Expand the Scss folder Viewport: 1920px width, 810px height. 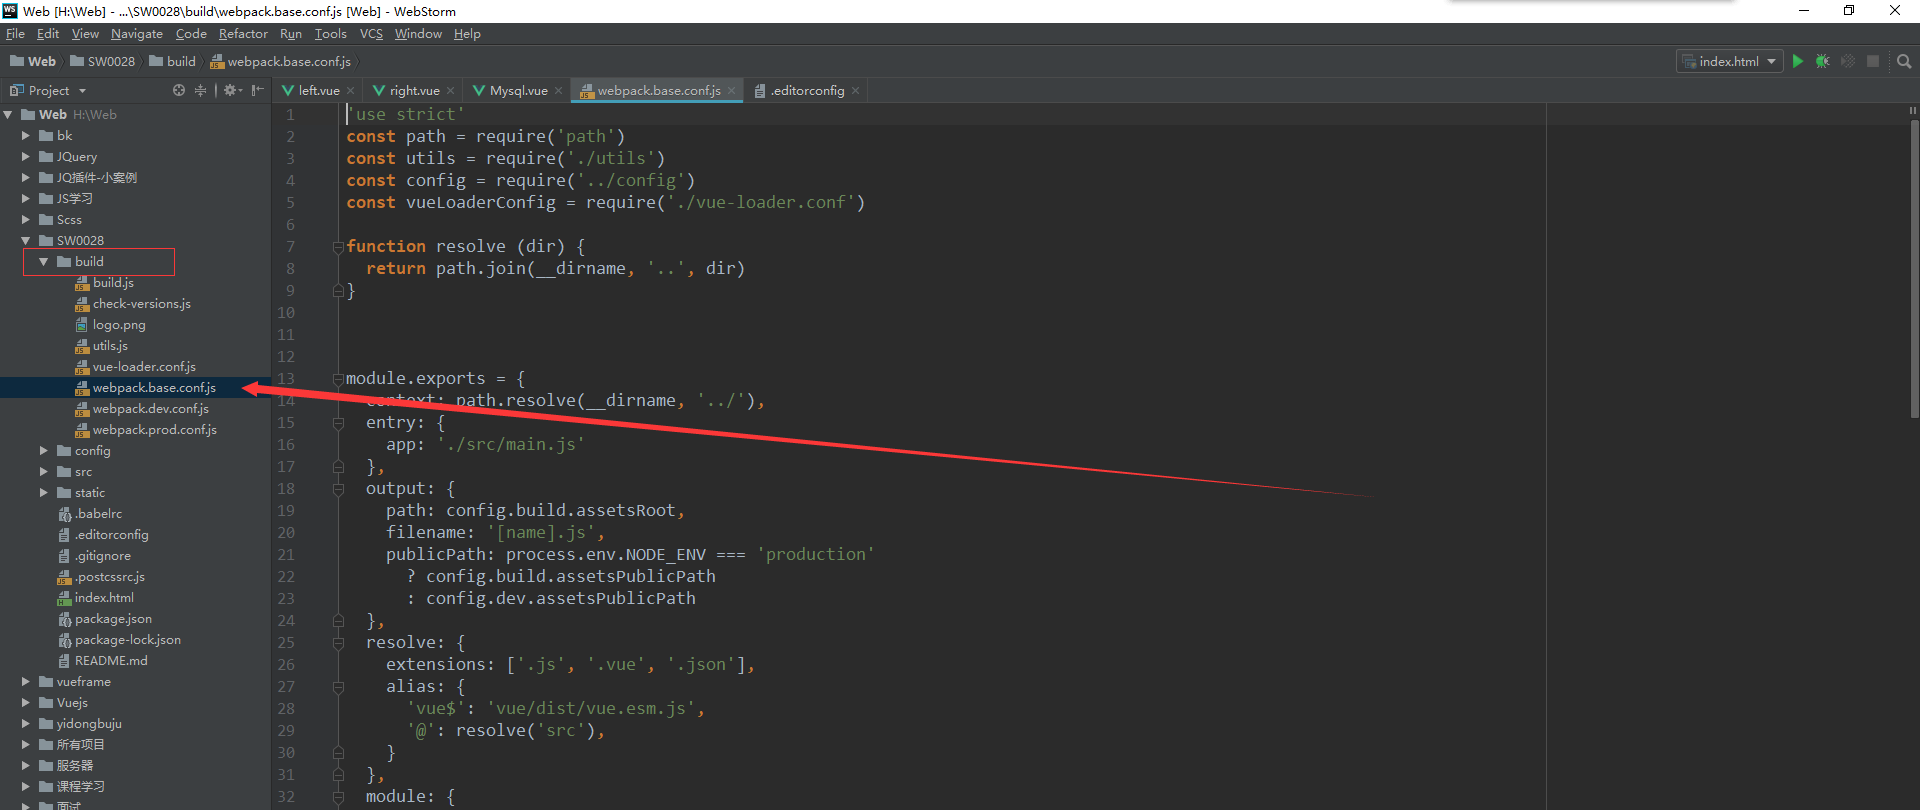point(26,220)
